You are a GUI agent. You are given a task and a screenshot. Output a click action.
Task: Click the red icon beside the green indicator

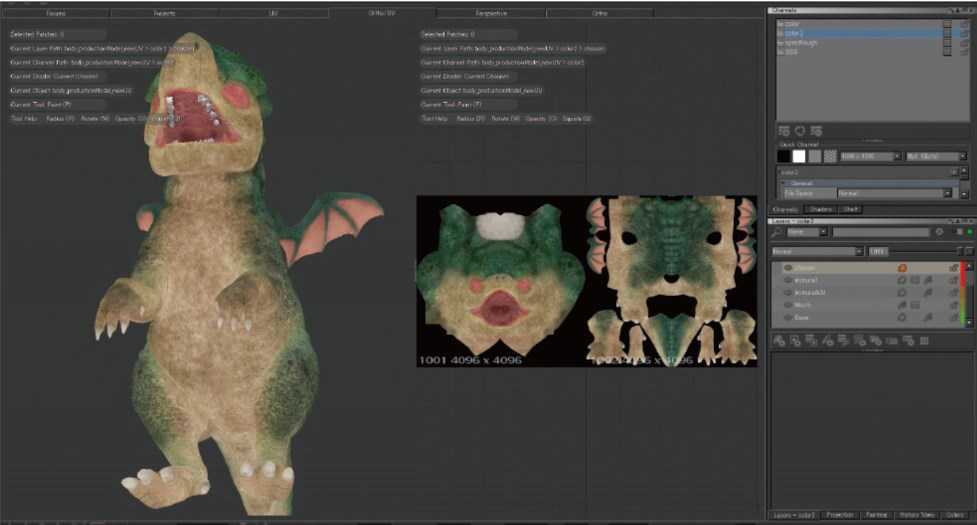click(x=960, y=232)
